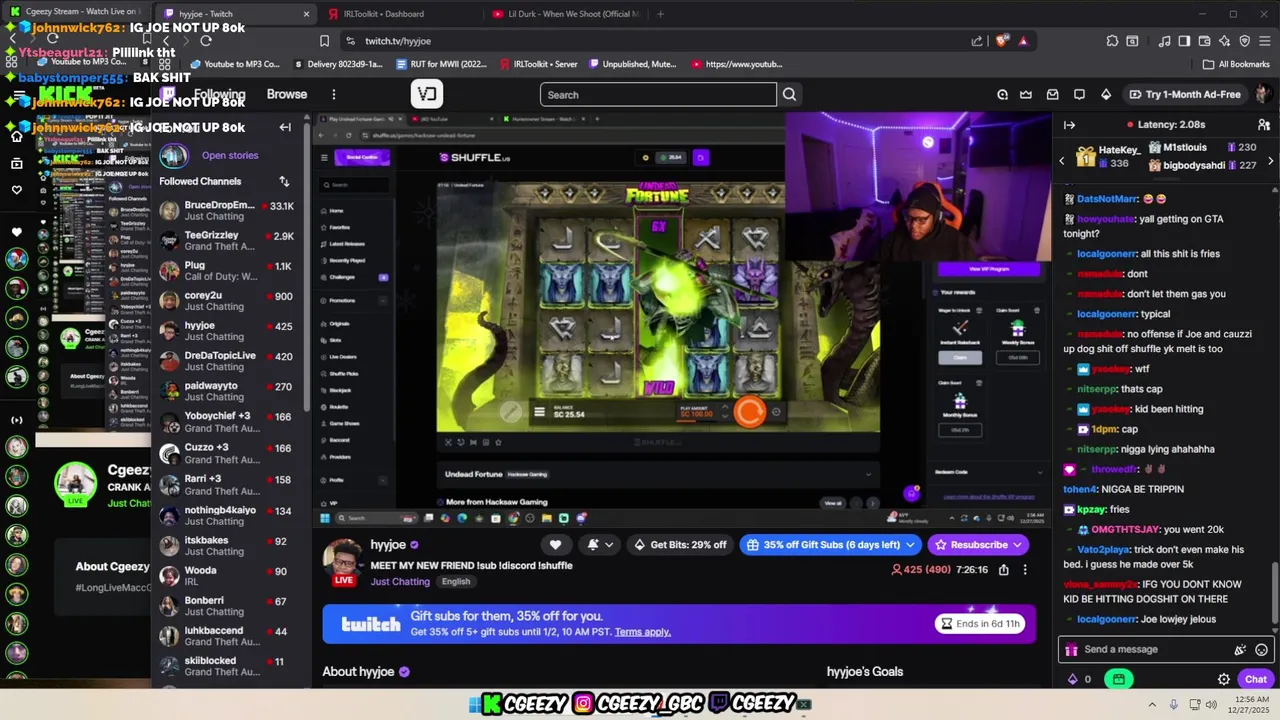
Task: Open notification bell dropdown
Action: (599, 545)
